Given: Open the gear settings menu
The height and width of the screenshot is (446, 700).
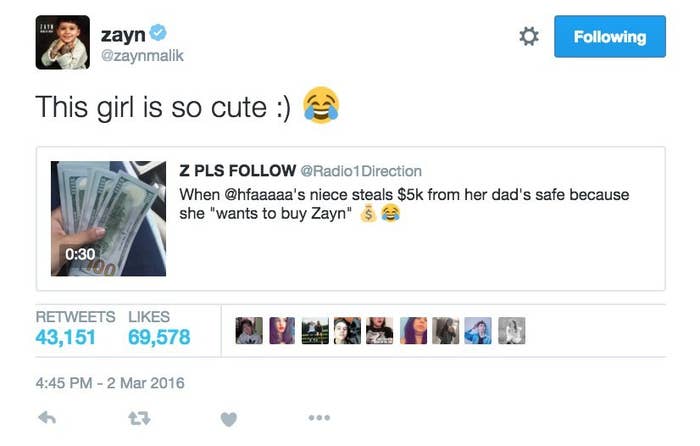Looking at the screenshot, I should tap(529, 36).
